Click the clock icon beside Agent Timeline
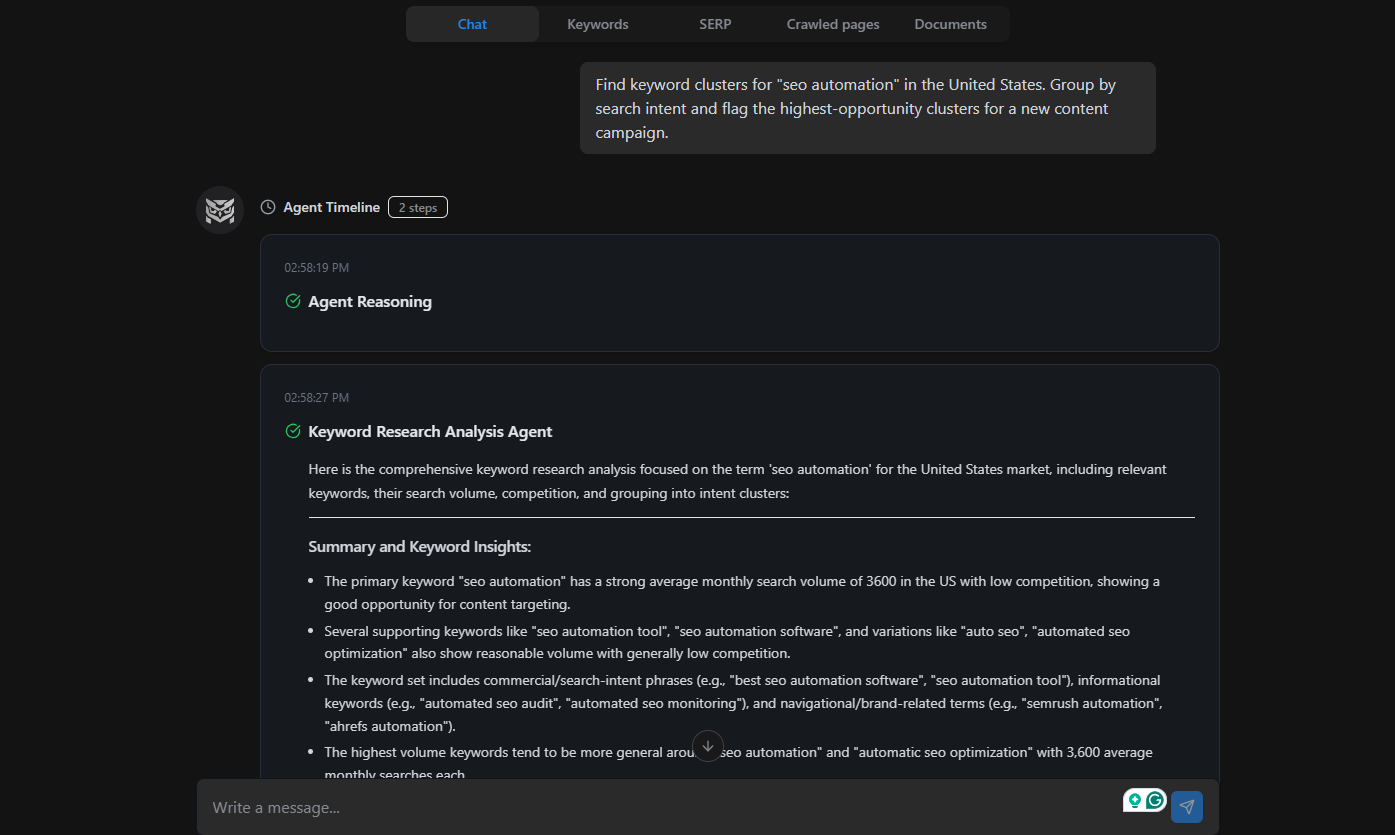 pyautogui.click(x=267, y=206)
